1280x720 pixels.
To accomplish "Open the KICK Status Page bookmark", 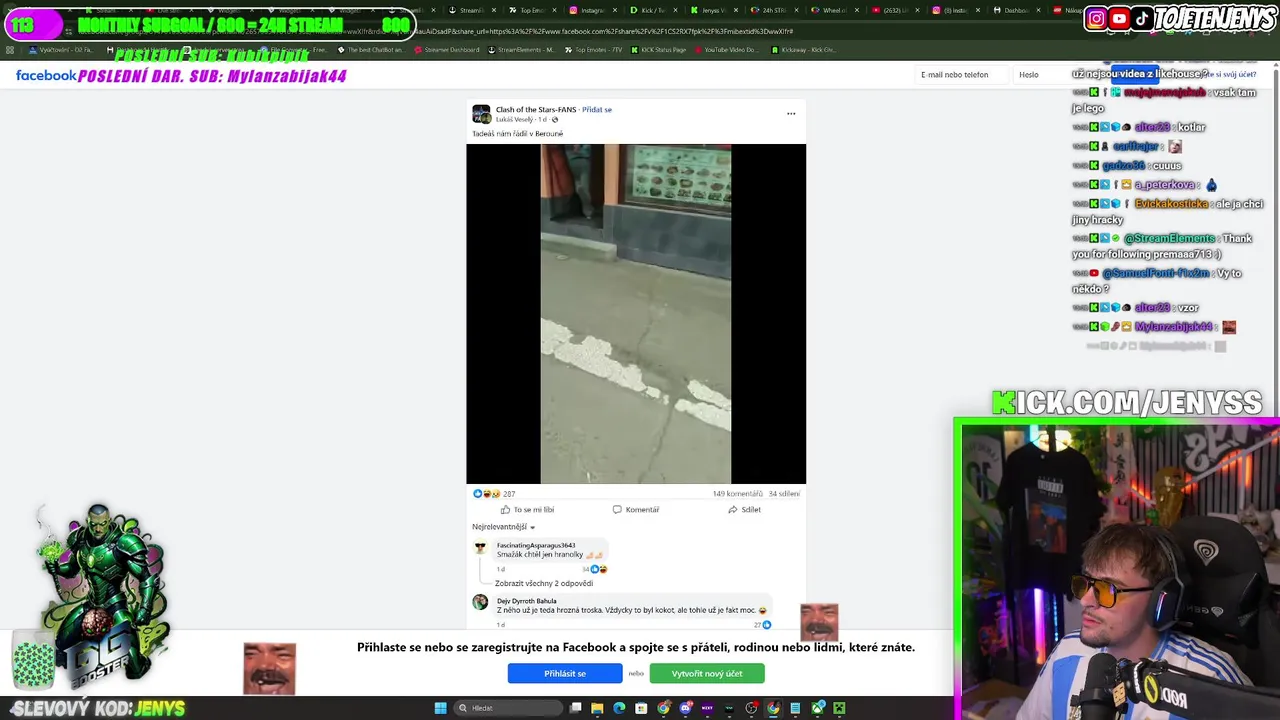I will [x=658, y=49].
